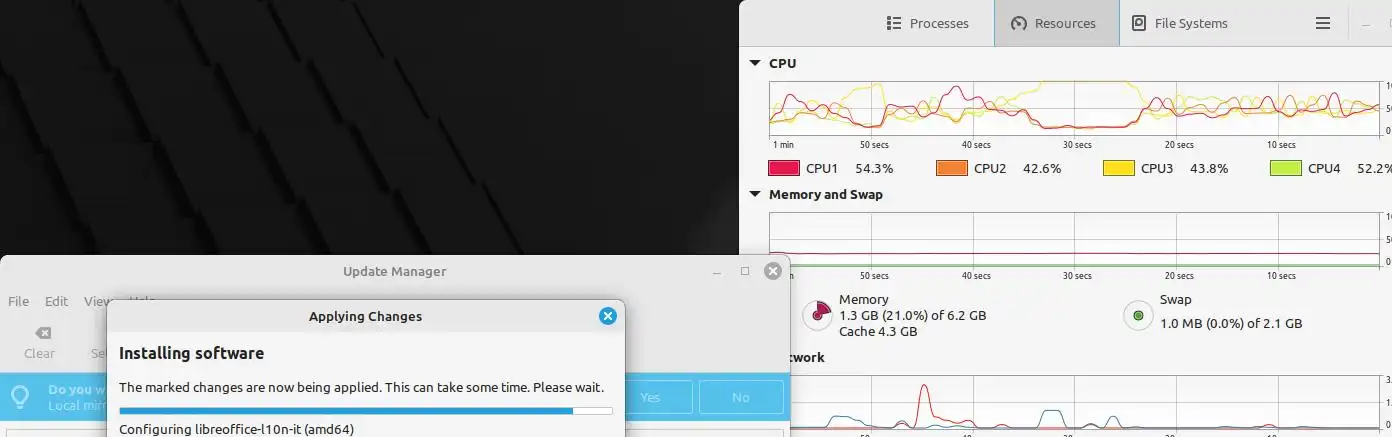Click the Swap usage circle icon
The height and width of the screenshot is (437, 1392).
click(1138, 316)
